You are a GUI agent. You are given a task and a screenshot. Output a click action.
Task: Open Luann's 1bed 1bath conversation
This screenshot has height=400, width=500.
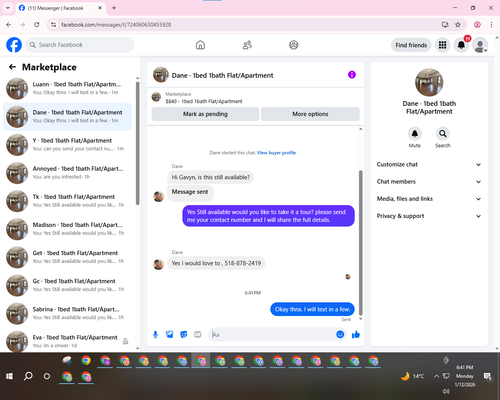67,88
